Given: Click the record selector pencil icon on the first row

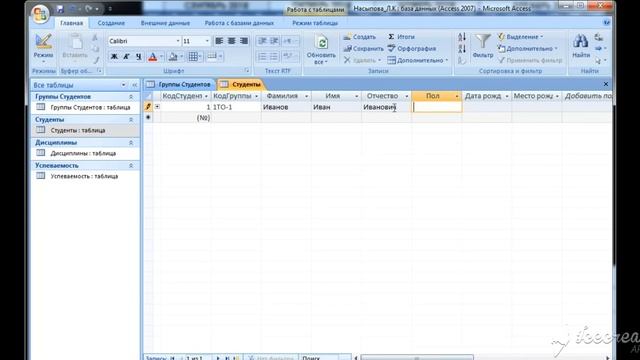Looking at the screenshot, I should 148,107.
